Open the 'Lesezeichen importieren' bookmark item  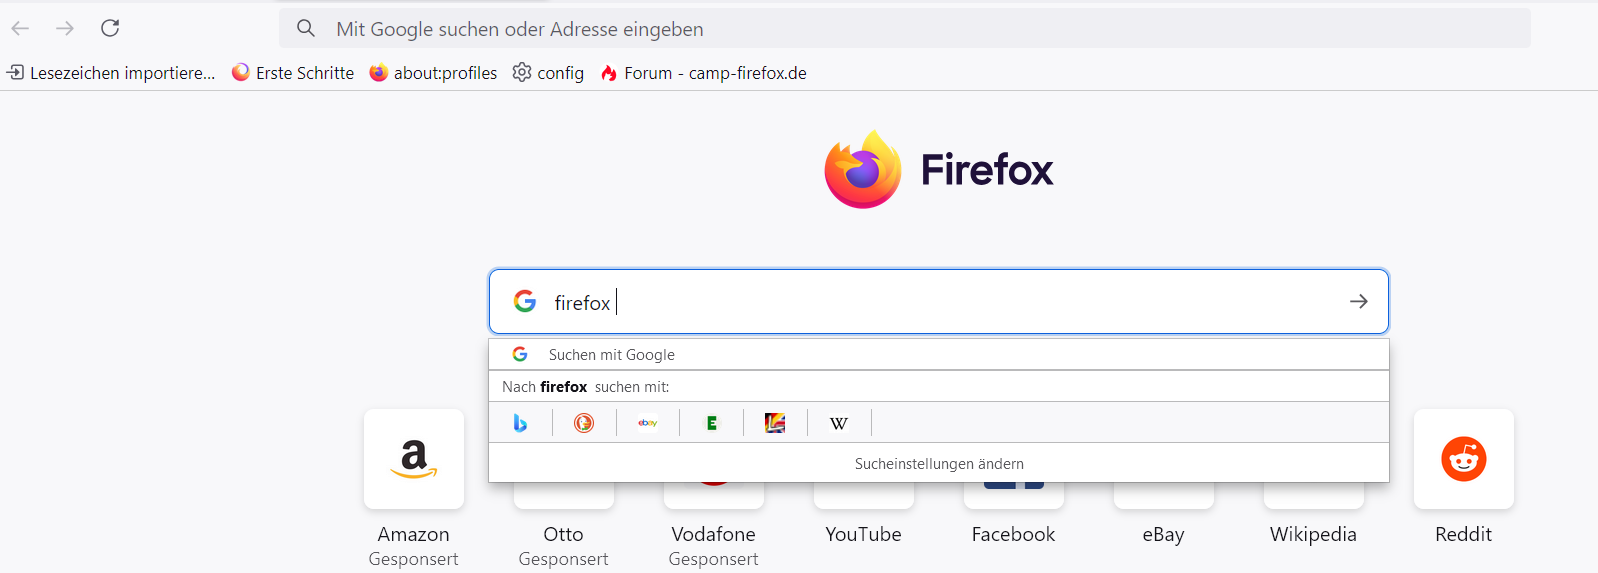tap(111, 73)
